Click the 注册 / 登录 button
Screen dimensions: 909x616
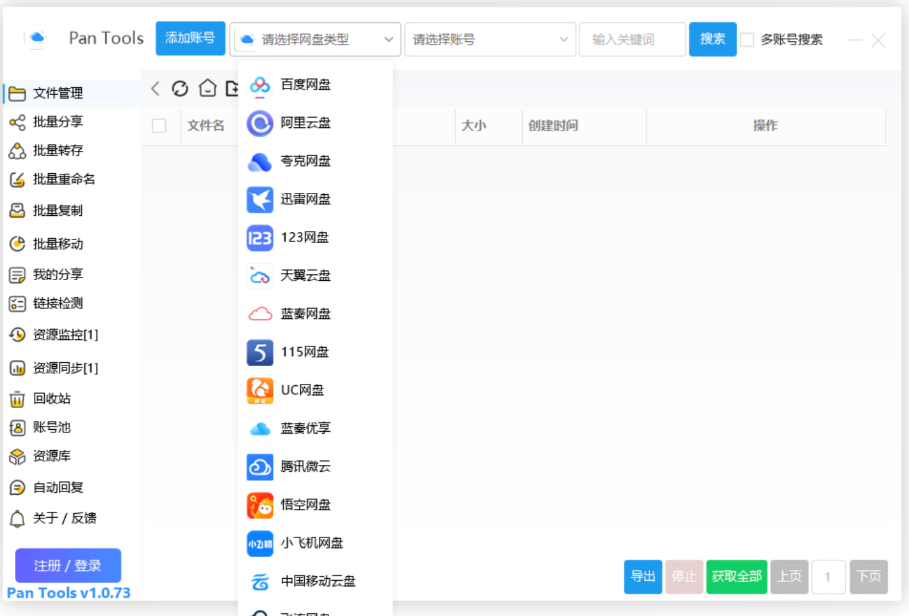[x=68, y=566]
